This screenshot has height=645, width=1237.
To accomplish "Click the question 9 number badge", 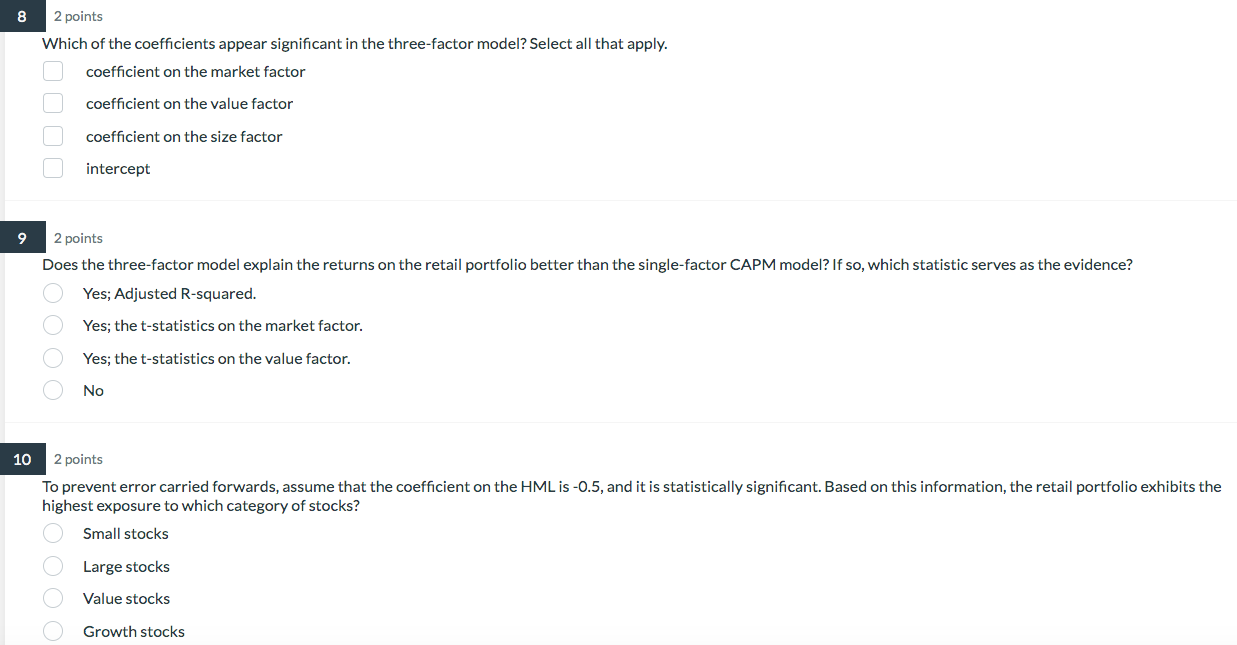I will [x=22, y=237].
